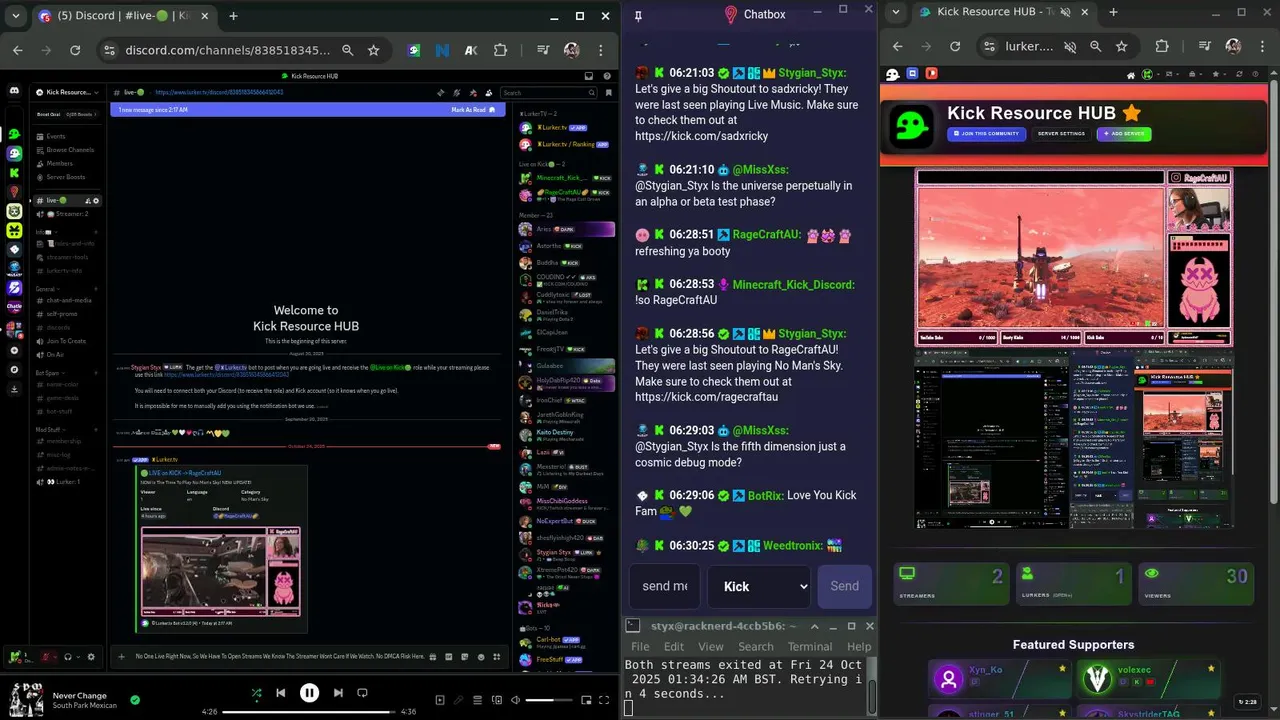Open extensions puzzle icon in lurker browser
Viewport: 1280px width, 720px height.
tap(1162, 47)
